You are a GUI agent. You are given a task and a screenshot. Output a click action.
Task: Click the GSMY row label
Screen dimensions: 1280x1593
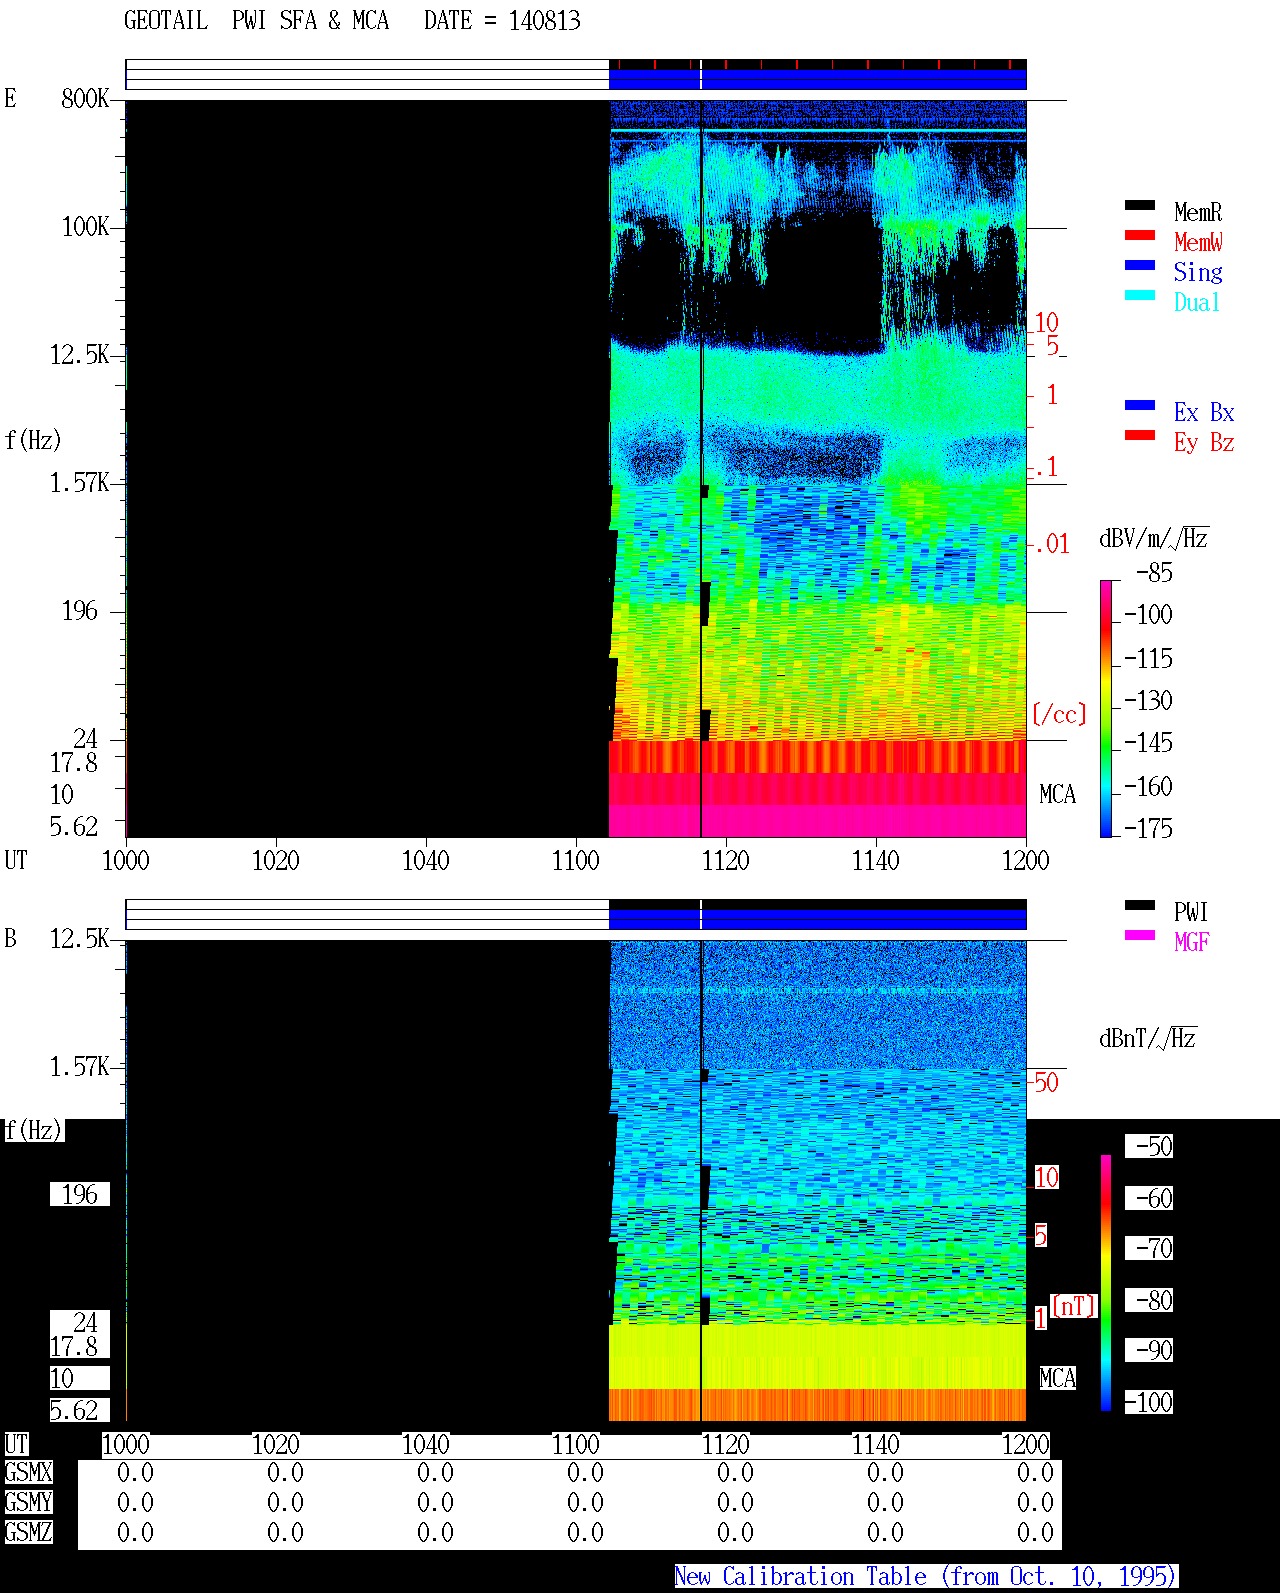pyautogui.click(x=29, y=1502)
